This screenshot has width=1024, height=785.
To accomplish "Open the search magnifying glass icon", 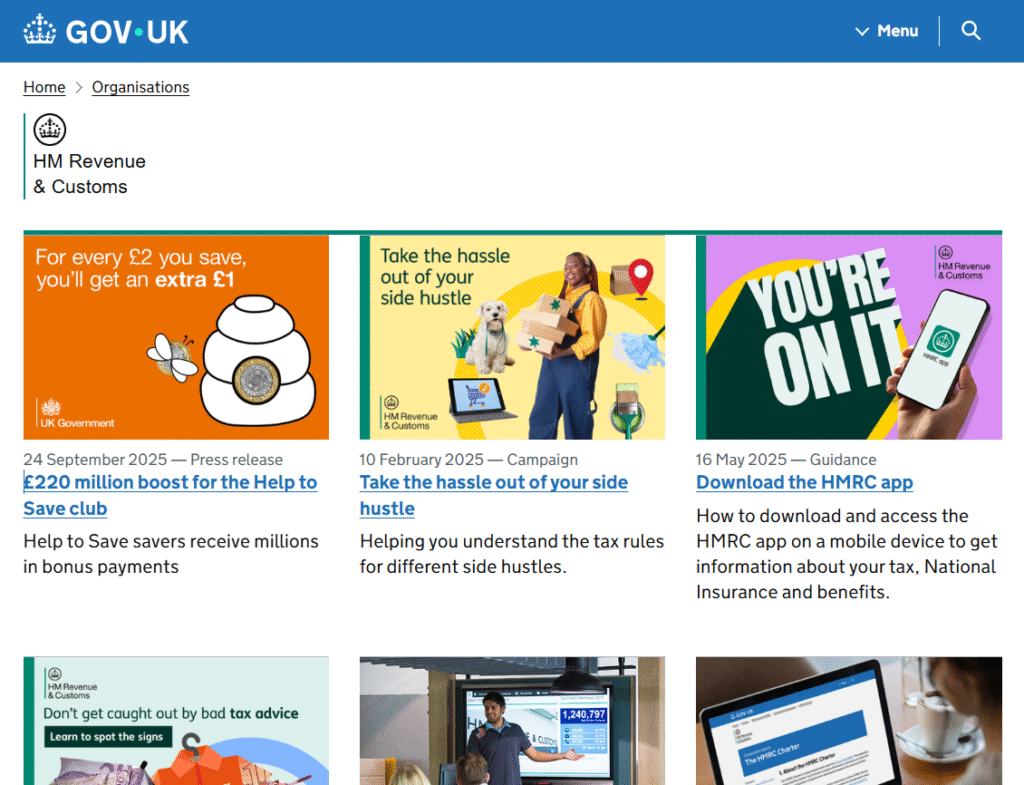I will click(x=970, y=31).
